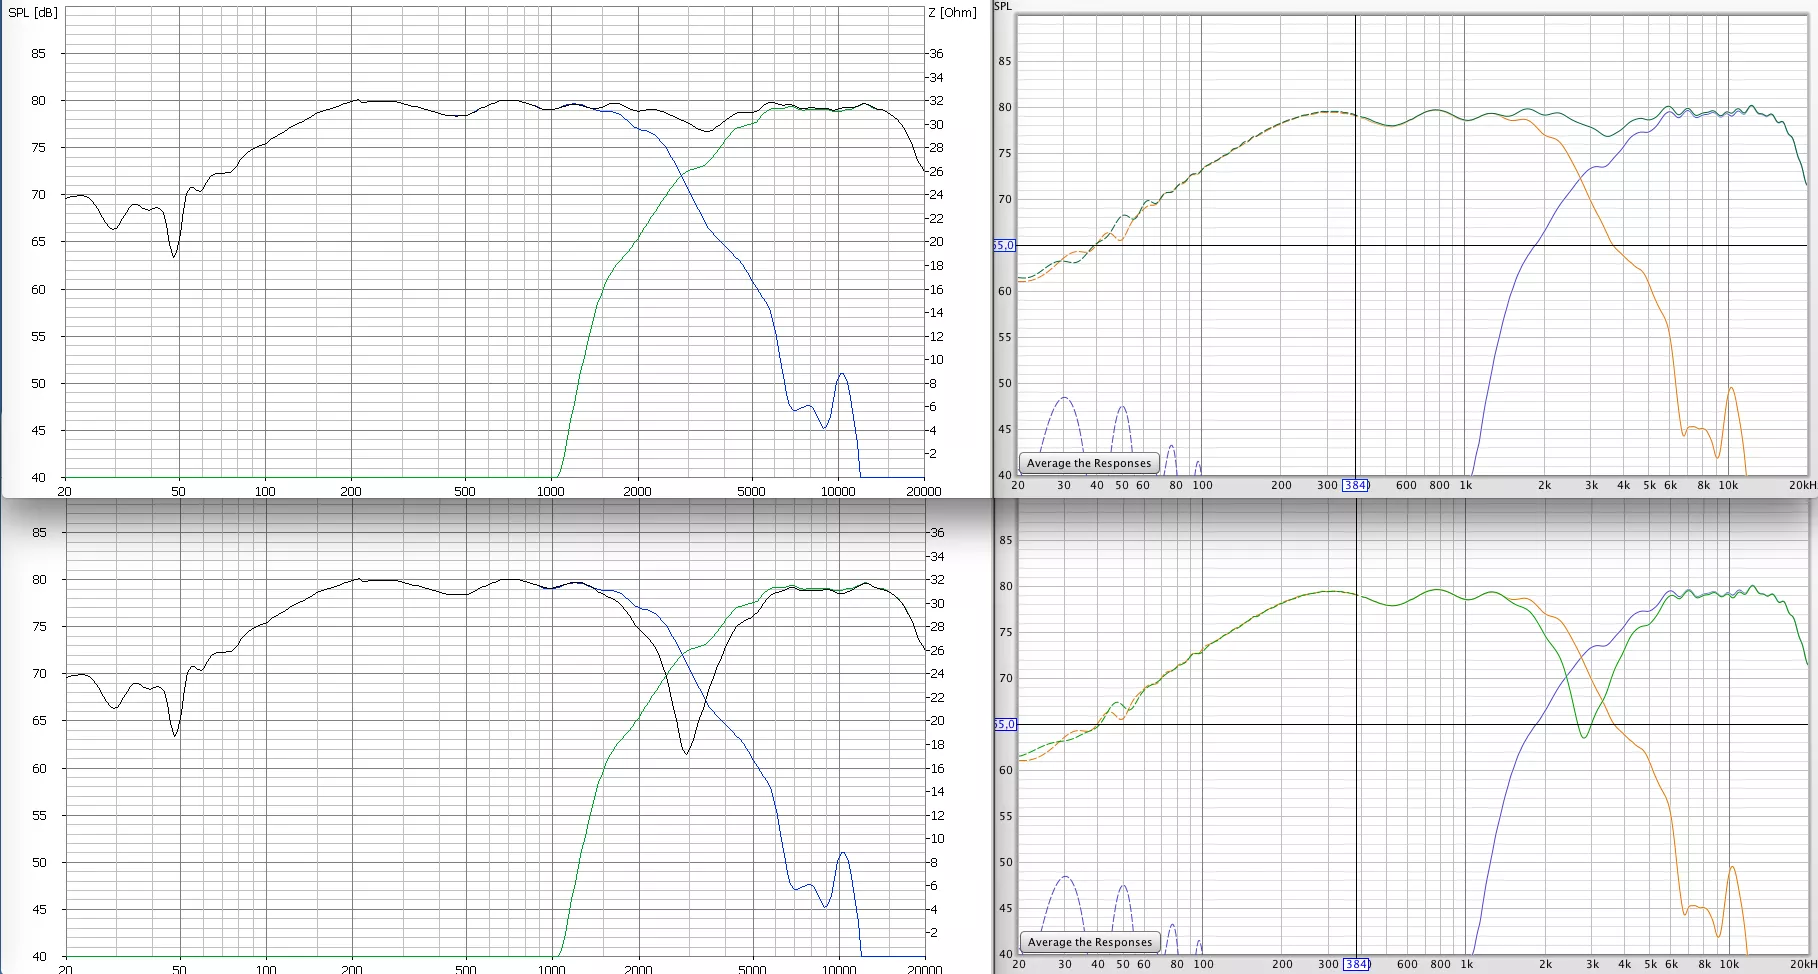Click the deep black-curve notch in lower left graph
This screenshot has height=974, width=1818.
click(x=686, y=752)
